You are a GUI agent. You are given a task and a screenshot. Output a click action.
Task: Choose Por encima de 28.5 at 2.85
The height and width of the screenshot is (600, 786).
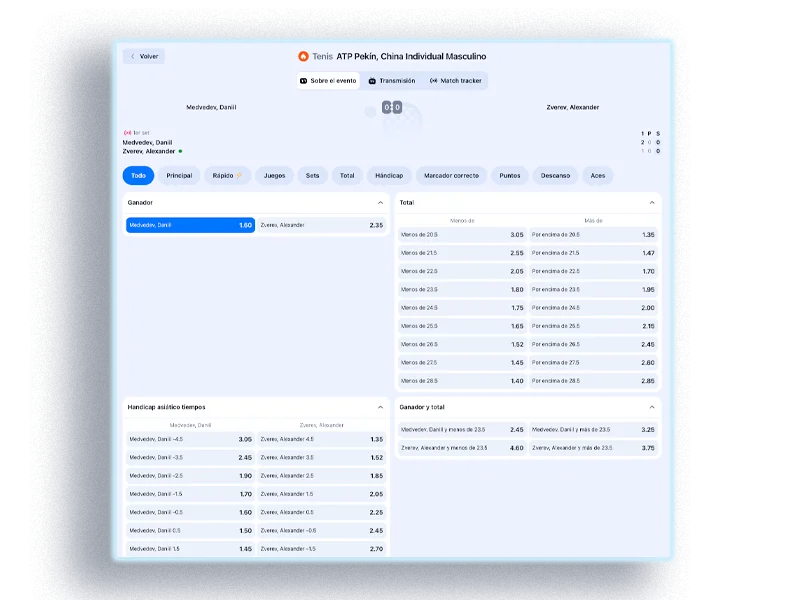coord(593,381)
